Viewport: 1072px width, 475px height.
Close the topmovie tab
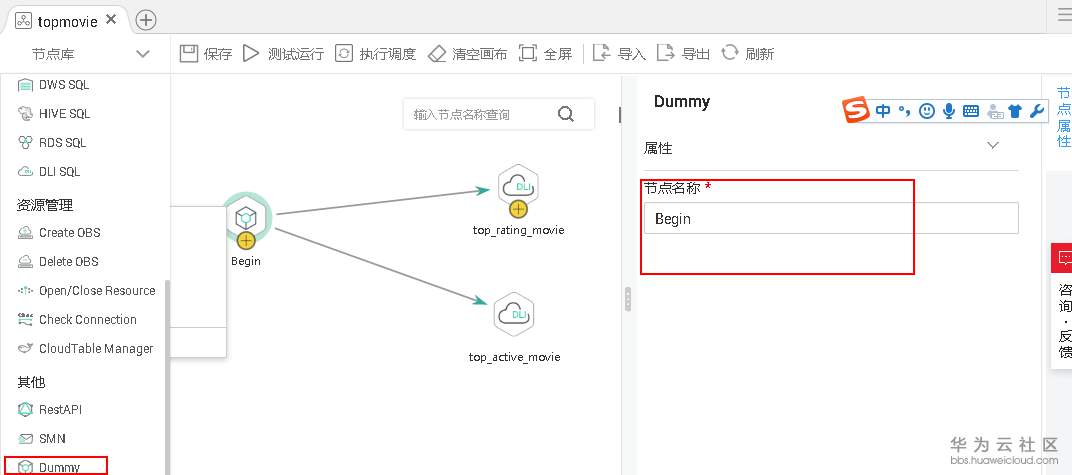[x=111, y=20]
